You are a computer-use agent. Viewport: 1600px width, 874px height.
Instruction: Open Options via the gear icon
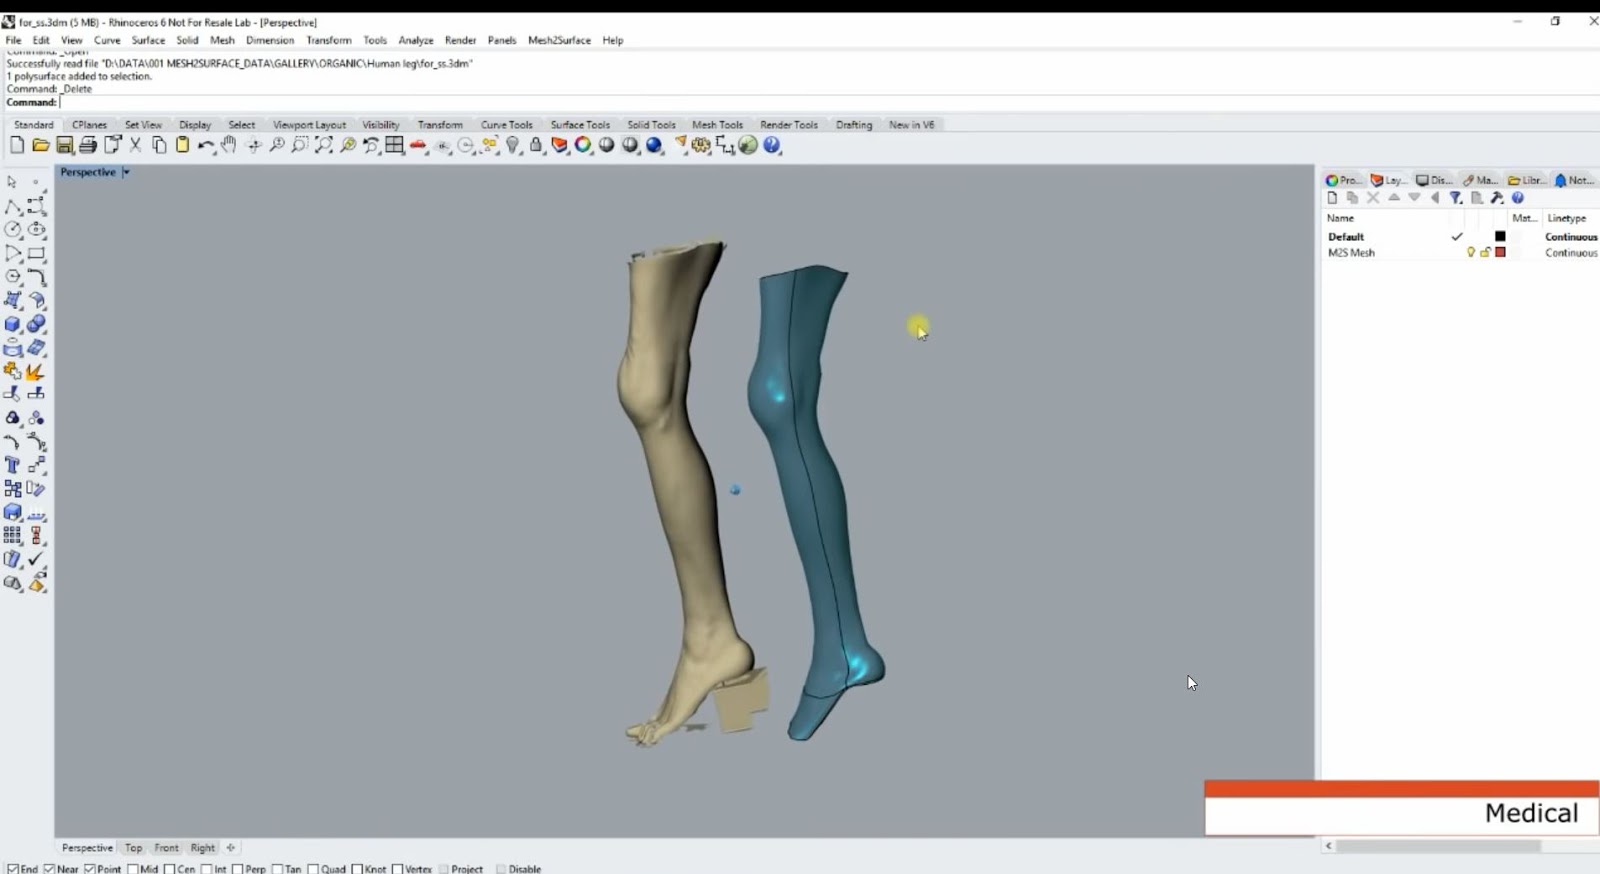point(701,146)
